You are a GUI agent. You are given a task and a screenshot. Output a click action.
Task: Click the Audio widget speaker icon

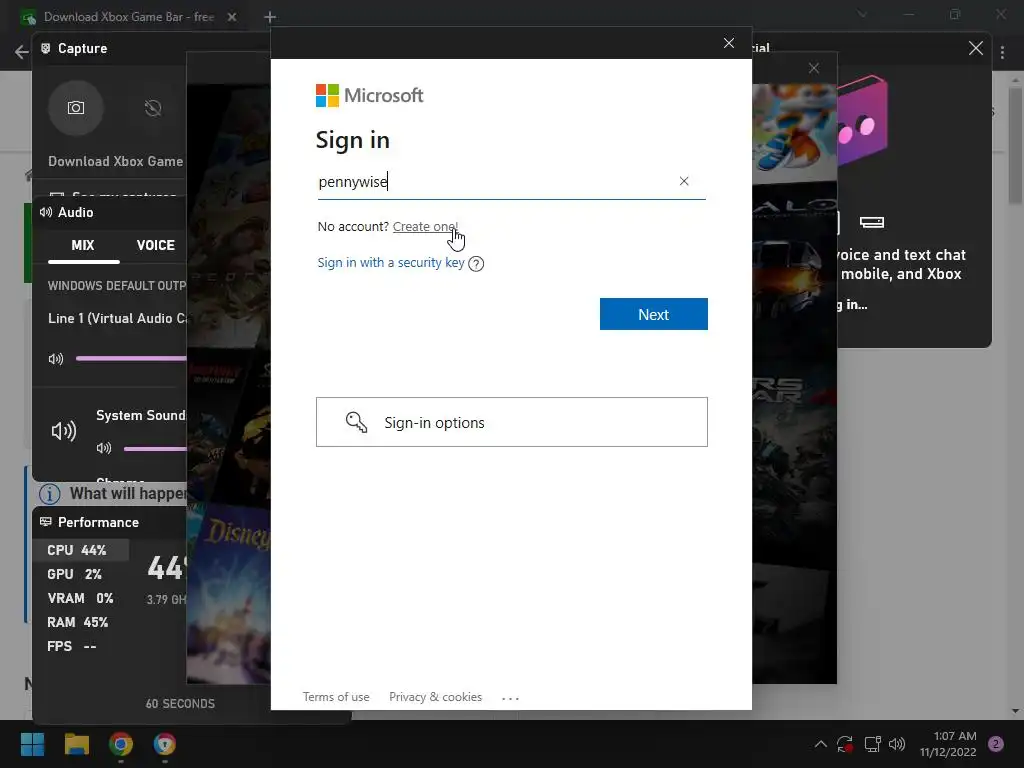[46, 212]
